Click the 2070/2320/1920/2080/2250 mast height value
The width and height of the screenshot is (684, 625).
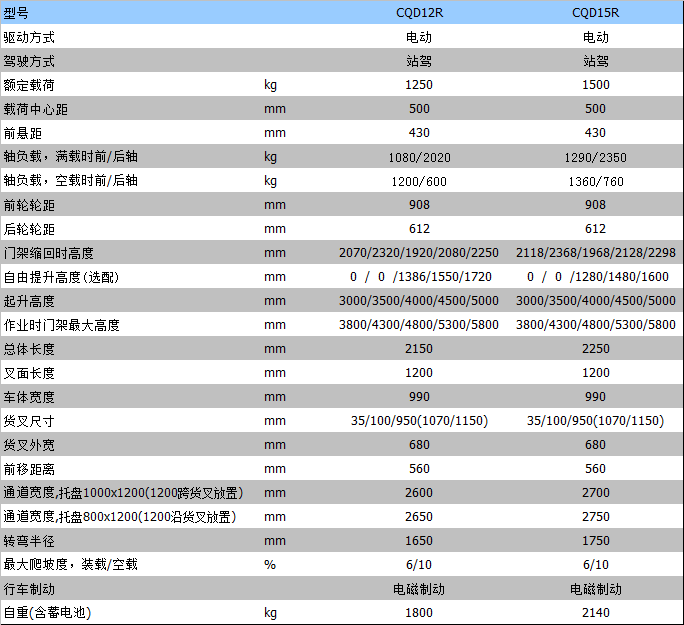[419, 253]
